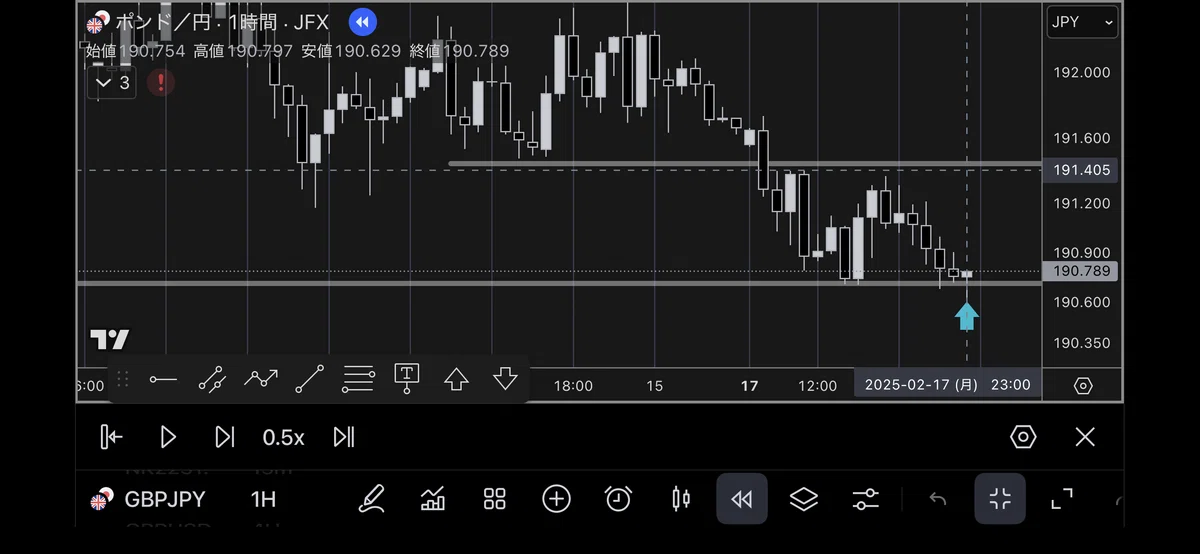Click the blue replay badge near title
Image resolution: width=1200 pixels, height=554 pixels.
click(x=362, y=21)
